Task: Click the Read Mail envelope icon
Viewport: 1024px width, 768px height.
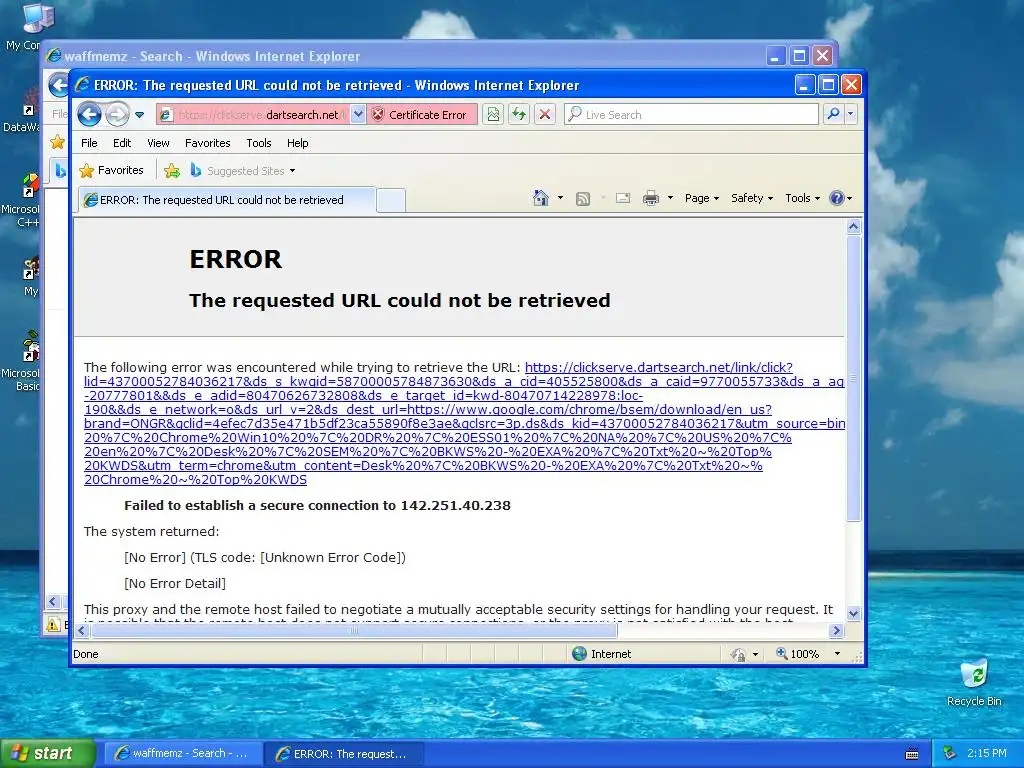Action: point(623,198)
